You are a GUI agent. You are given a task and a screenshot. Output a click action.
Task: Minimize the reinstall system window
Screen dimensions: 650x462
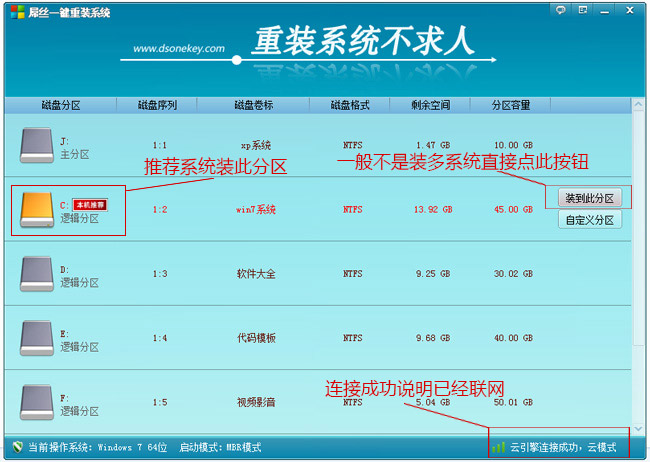[602, 10]
